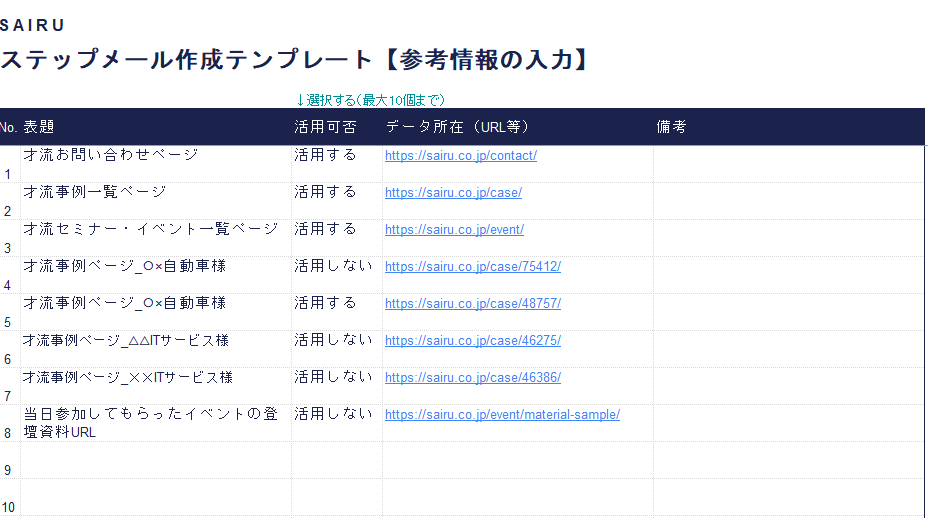Screen dimensions: 928x518
Task: Open the case/75412/ URL link
Action: point(472,267)
